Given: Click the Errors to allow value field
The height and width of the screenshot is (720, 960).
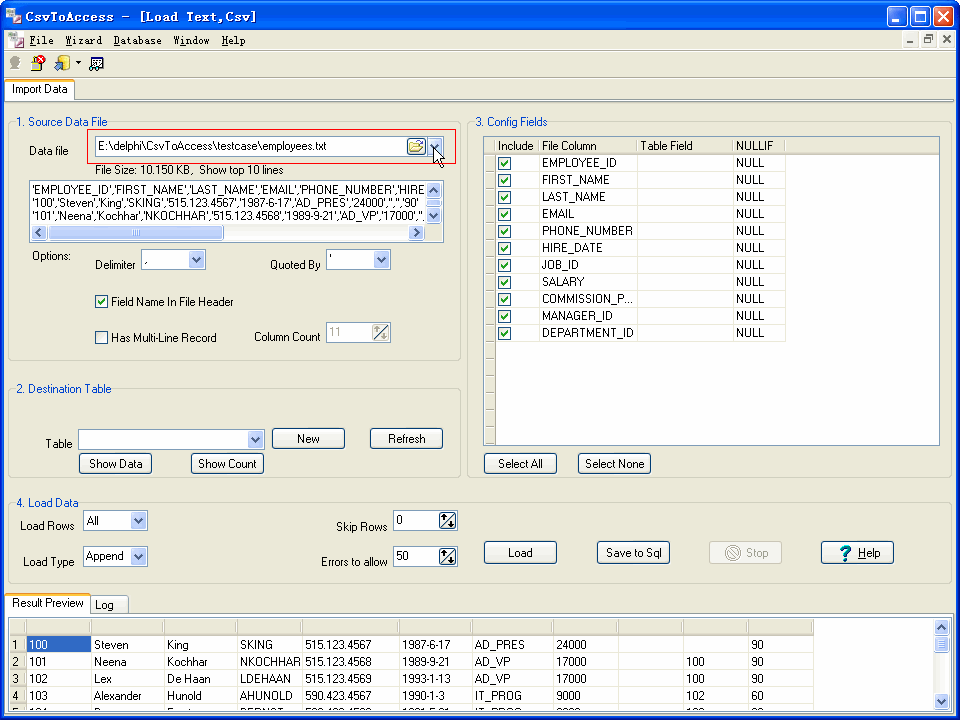Looking at the screenshot, I should [x=416, y=557].
